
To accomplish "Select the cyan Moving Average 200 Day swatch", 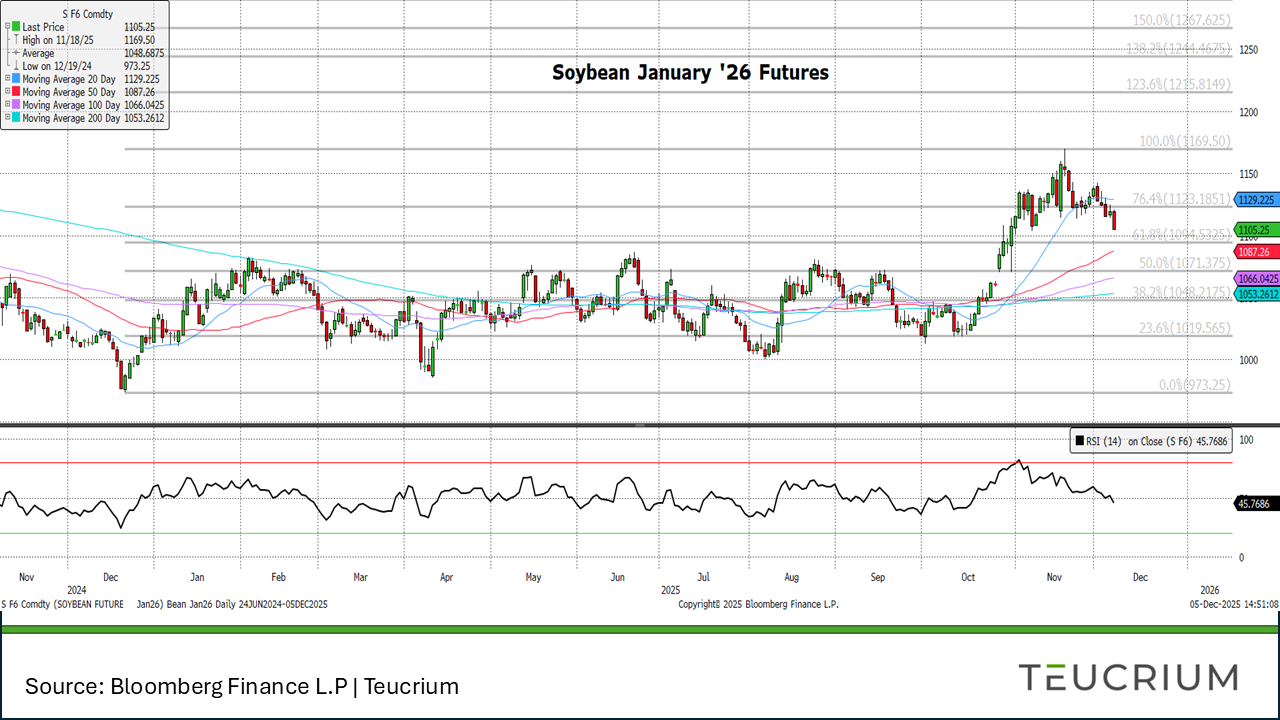I will tap(16, 117).
